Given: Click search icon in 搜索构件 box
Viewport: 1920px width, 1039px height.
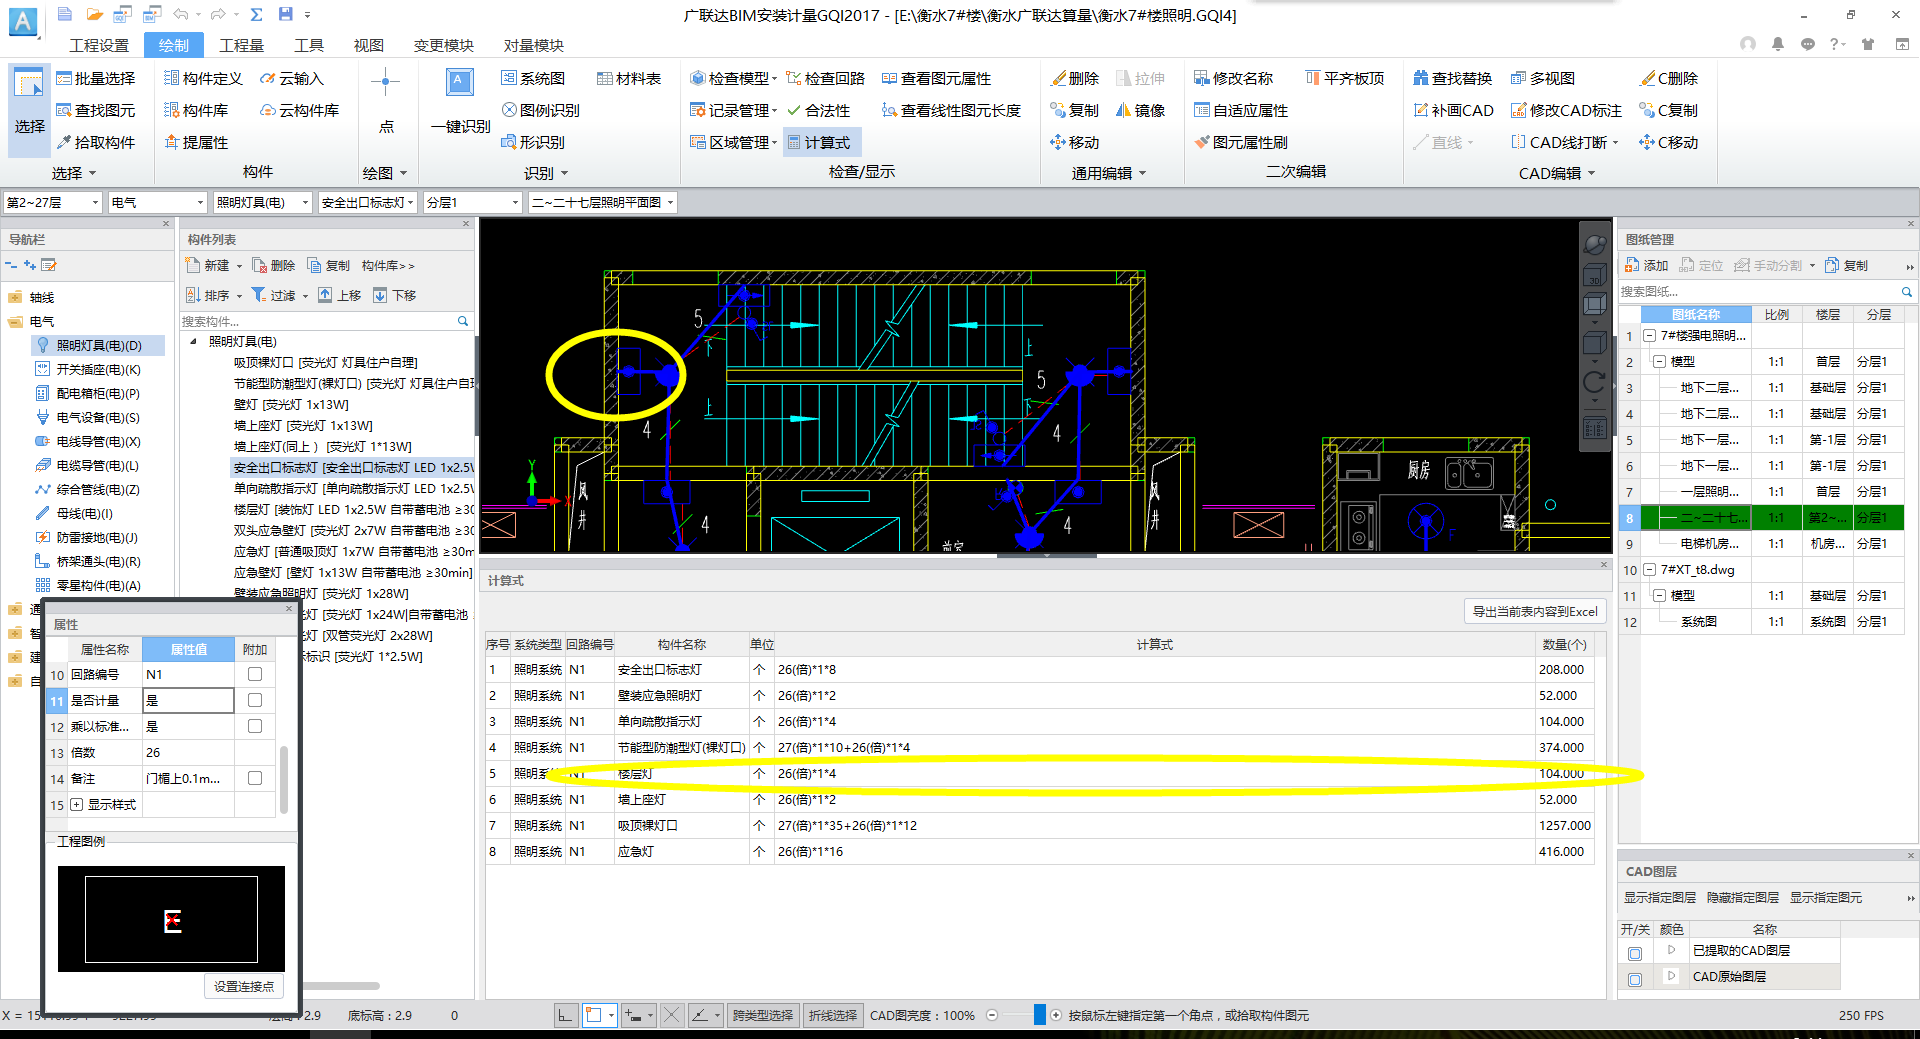Looking at the screenshot, I should point(463,321).
